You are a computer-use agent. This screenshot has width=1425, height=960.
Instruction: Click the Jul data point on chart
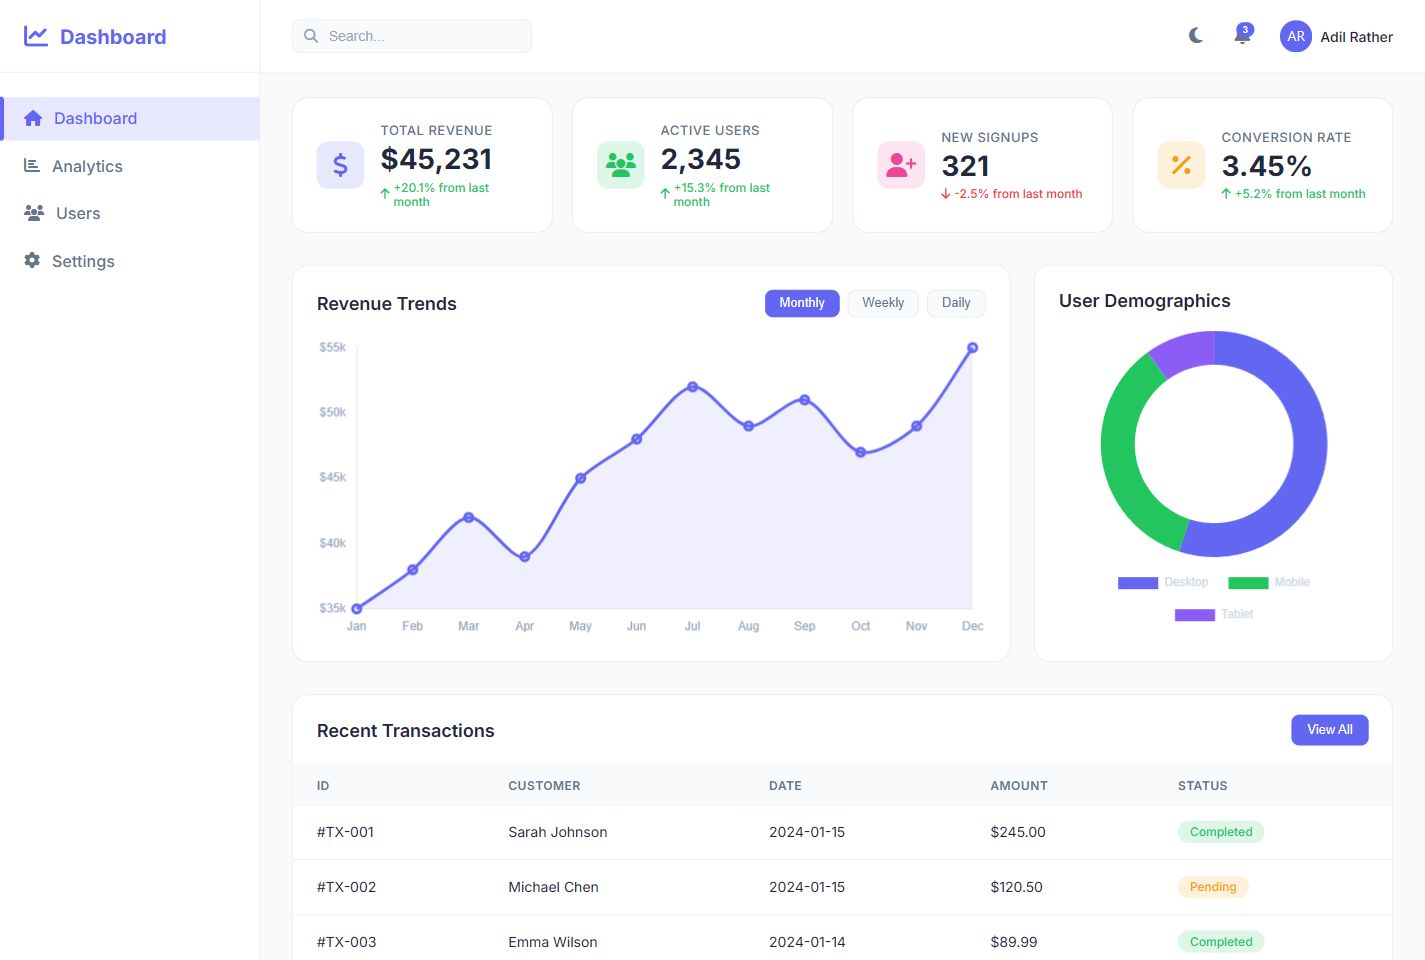[693, 387]
